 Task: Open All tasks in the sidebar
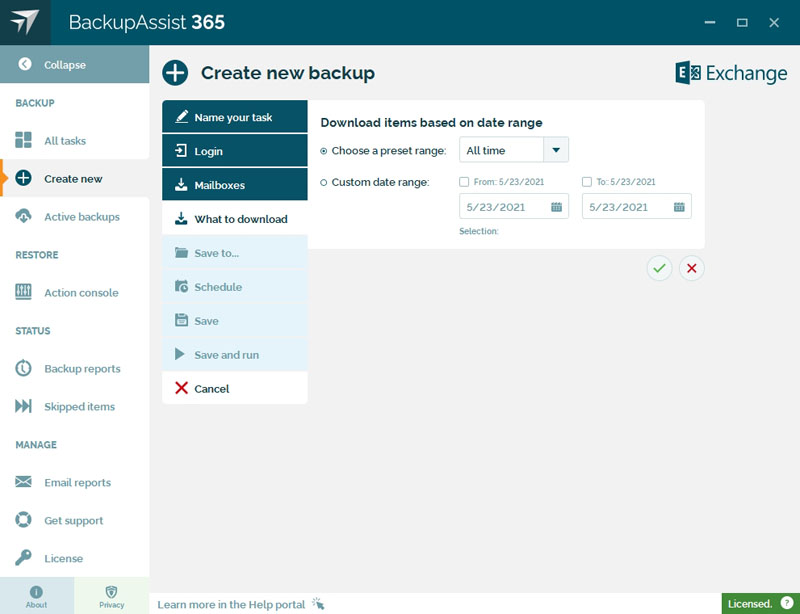[74, 140]
